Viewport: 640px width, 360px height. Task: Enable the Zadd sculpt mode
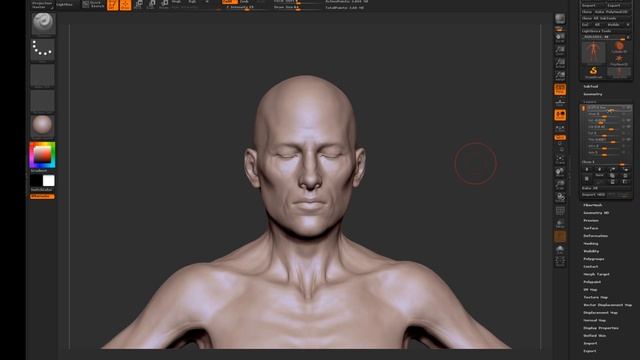pos(229,2)
